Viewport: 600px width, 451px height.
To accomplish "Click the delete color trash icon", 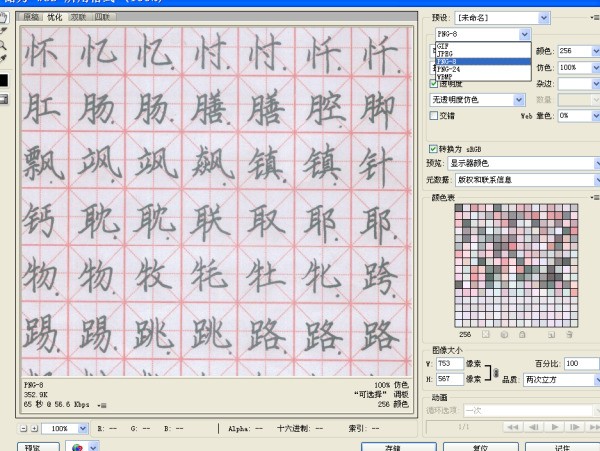I will point(569,334).
